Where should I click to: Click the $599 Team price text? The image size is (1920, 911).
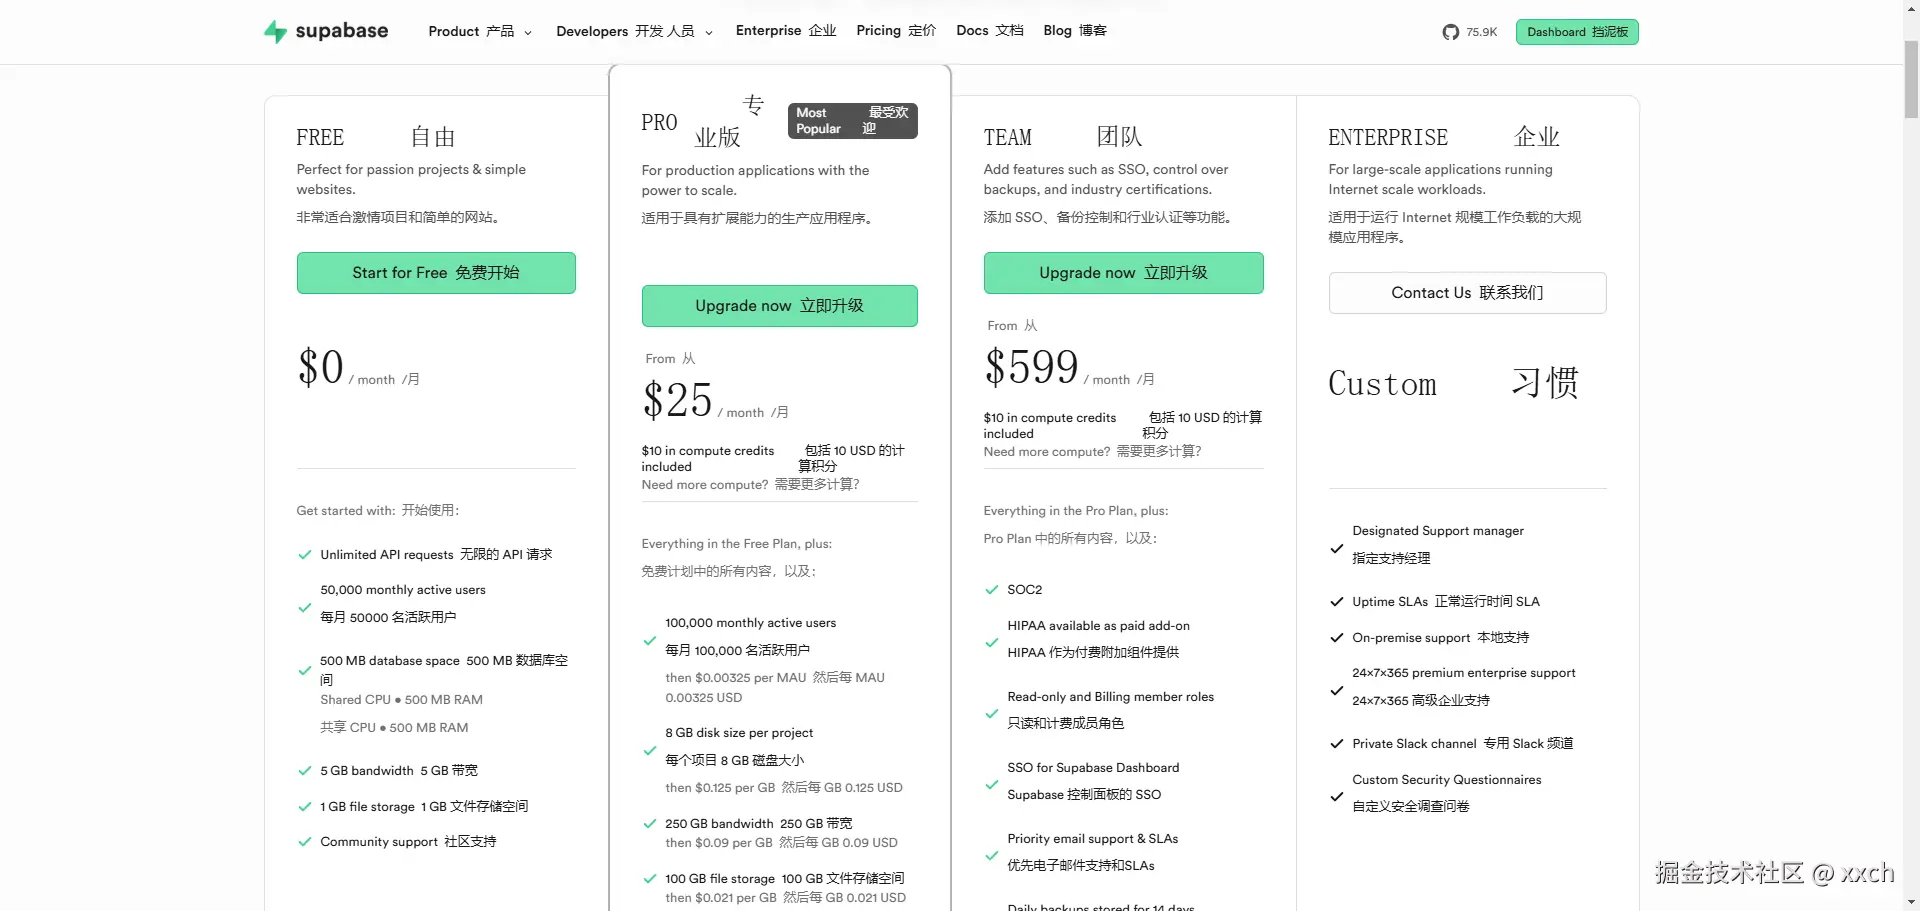tap(1031, 367)
